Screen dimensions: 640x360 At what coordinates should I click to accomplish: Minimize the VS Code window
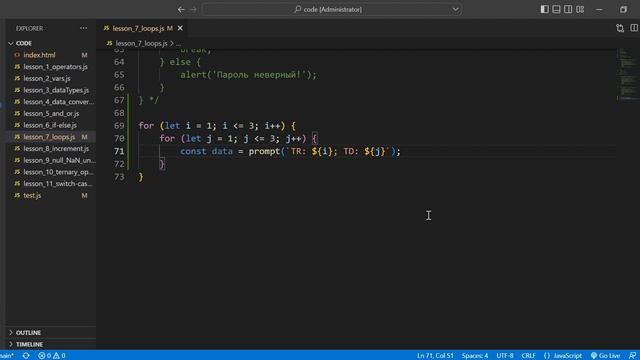(x=599, y=9)
